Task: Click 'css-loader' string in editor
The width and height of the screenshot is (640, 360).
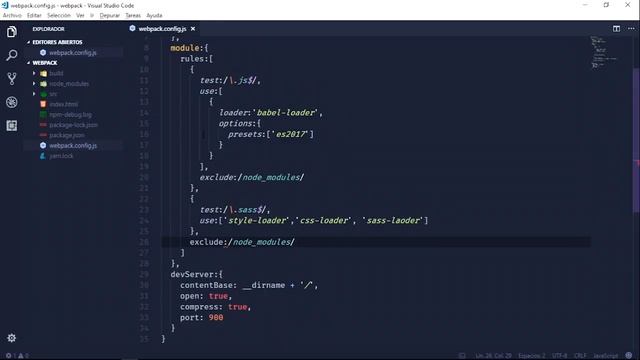Action: coord(325,220)
